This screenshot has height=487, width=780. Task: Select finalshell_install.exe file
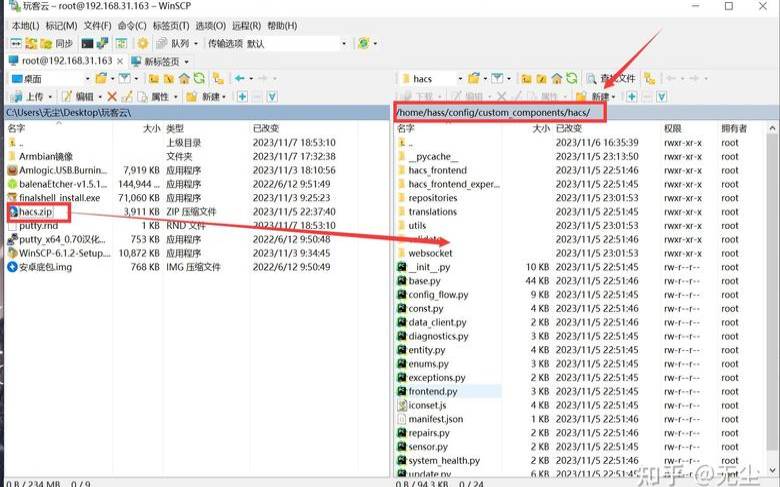tap(59, 198)
